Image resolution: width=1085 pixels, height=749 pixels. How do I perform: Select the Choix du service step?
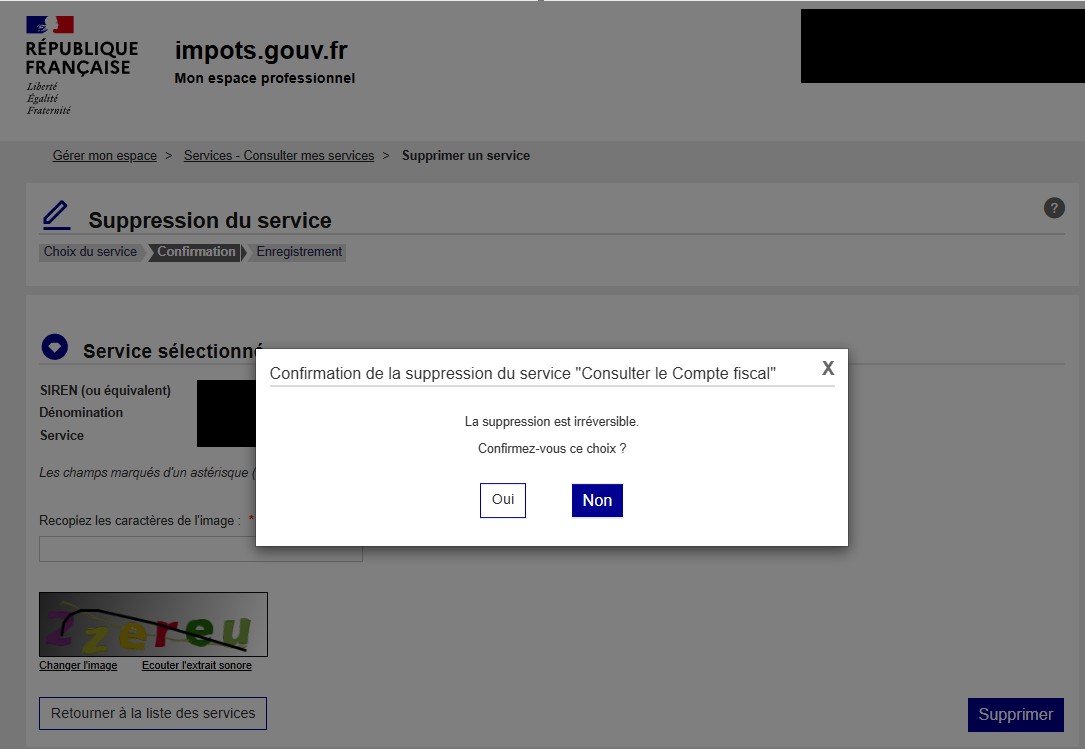click(90, 251)
